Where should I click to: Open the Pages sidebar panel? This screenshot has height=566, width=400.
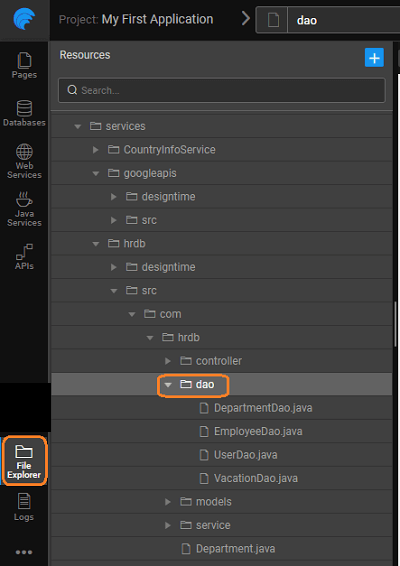pos(24,65)
